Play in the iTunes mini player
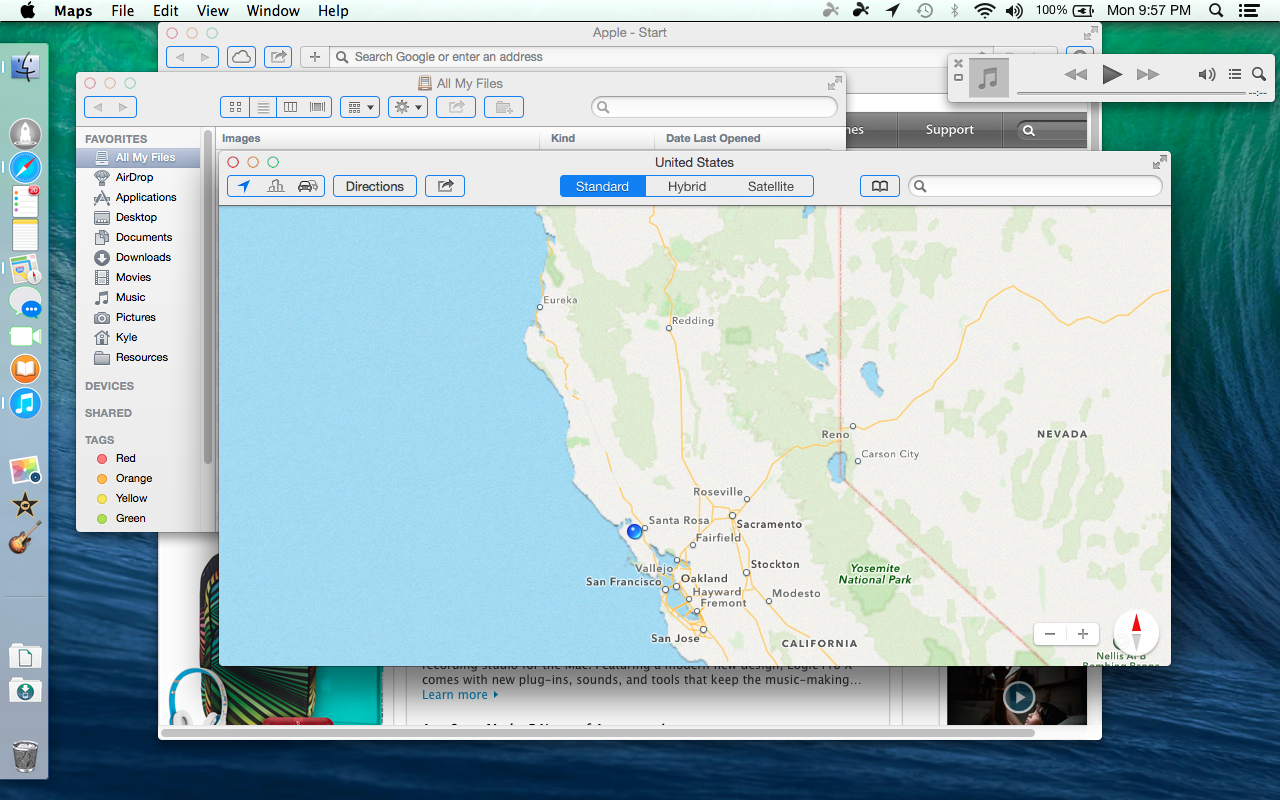1280x800 pixels. 1112,74
